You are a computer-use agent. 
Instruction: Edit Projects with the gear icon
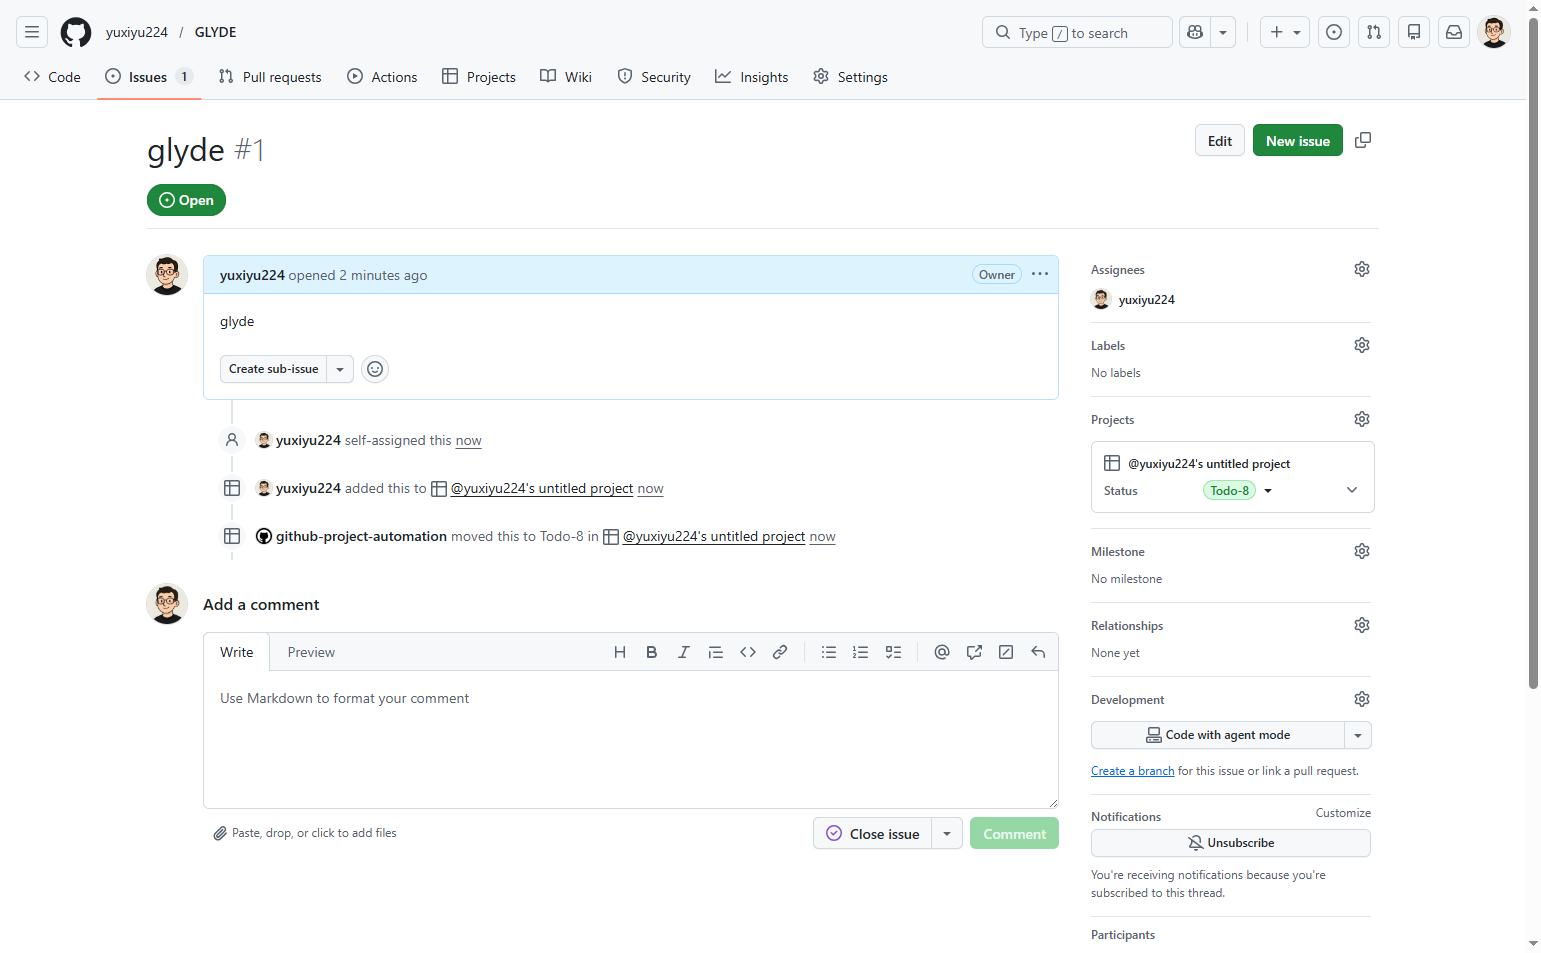(1362, 419)
